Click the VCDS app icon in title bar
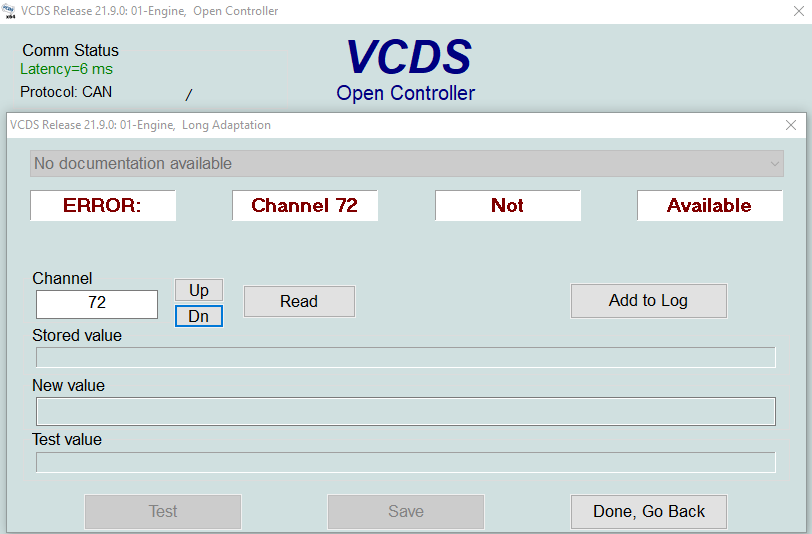Screen dimensions: 812x534 [x=9, y=11]
